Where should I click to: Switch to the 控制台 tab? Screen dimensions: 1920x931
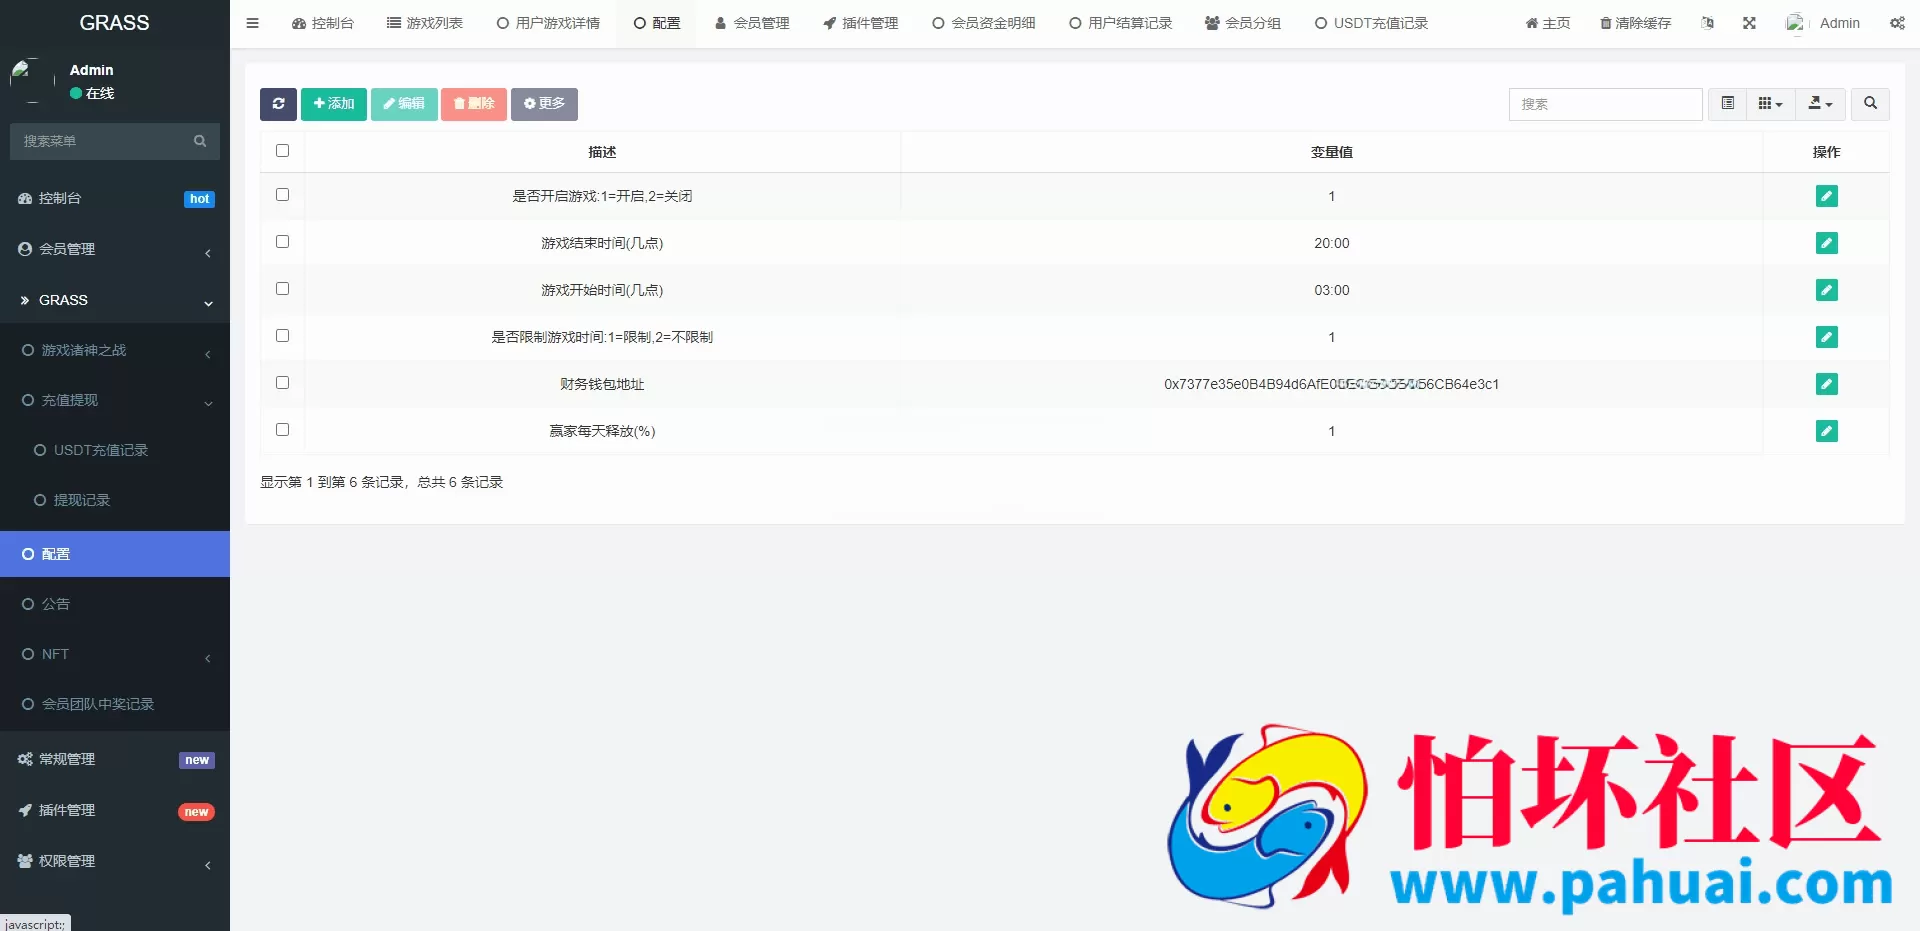322,23
